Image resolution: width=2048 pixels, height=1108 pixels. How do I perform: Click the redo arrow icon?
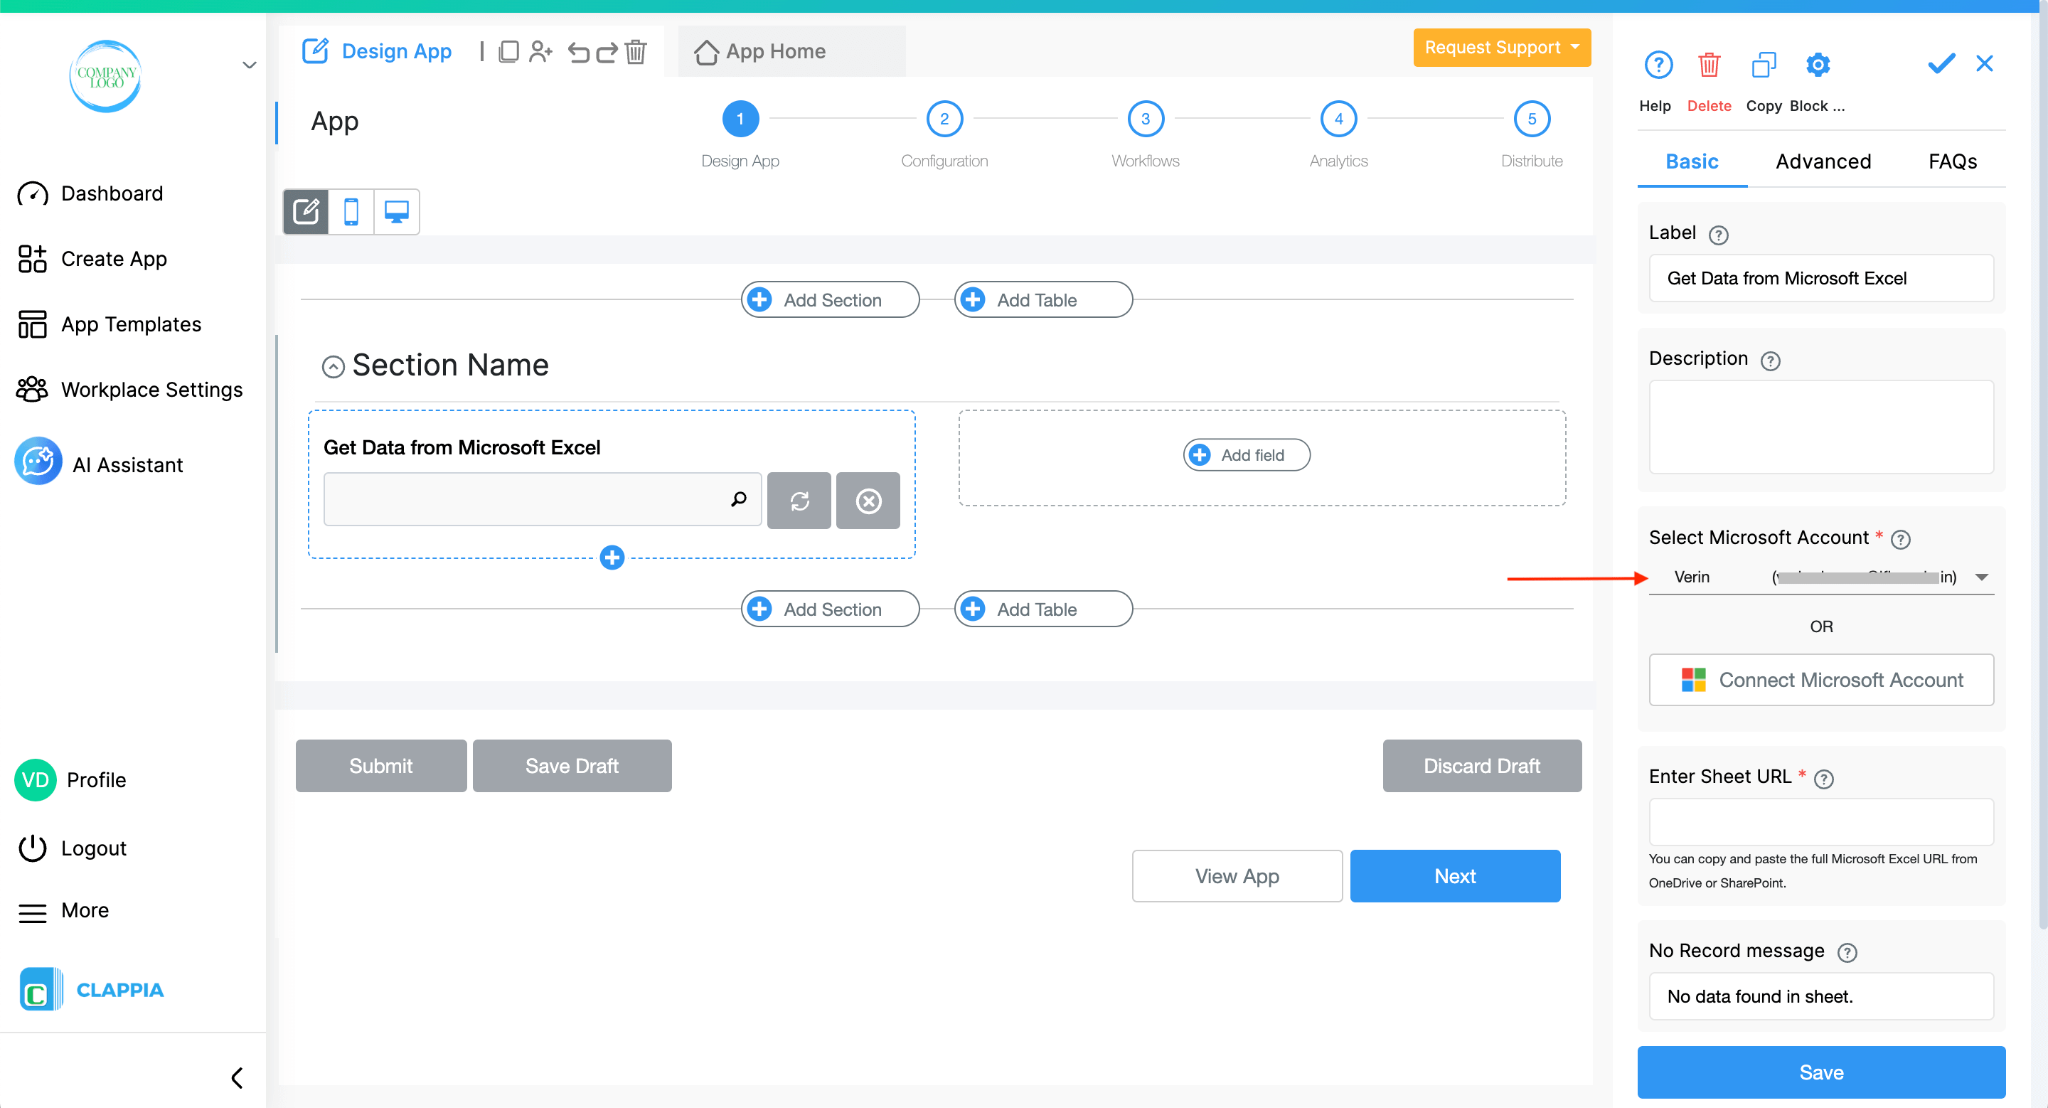pos(607,51)
